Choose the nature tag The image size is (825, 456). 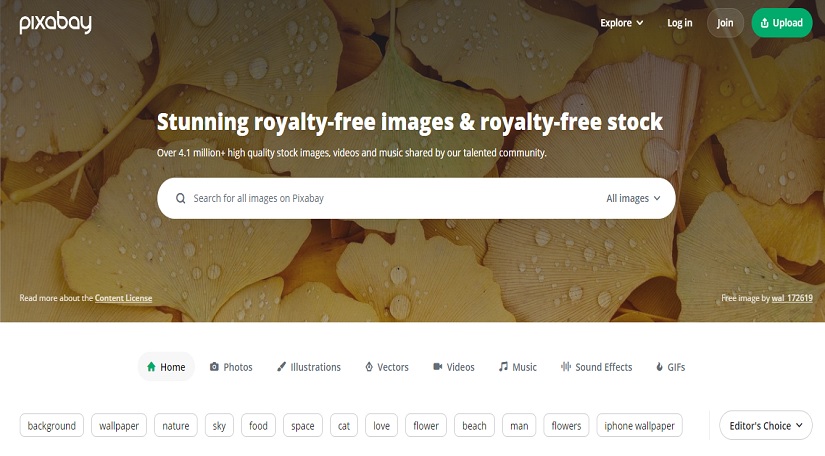pos(176,425)
